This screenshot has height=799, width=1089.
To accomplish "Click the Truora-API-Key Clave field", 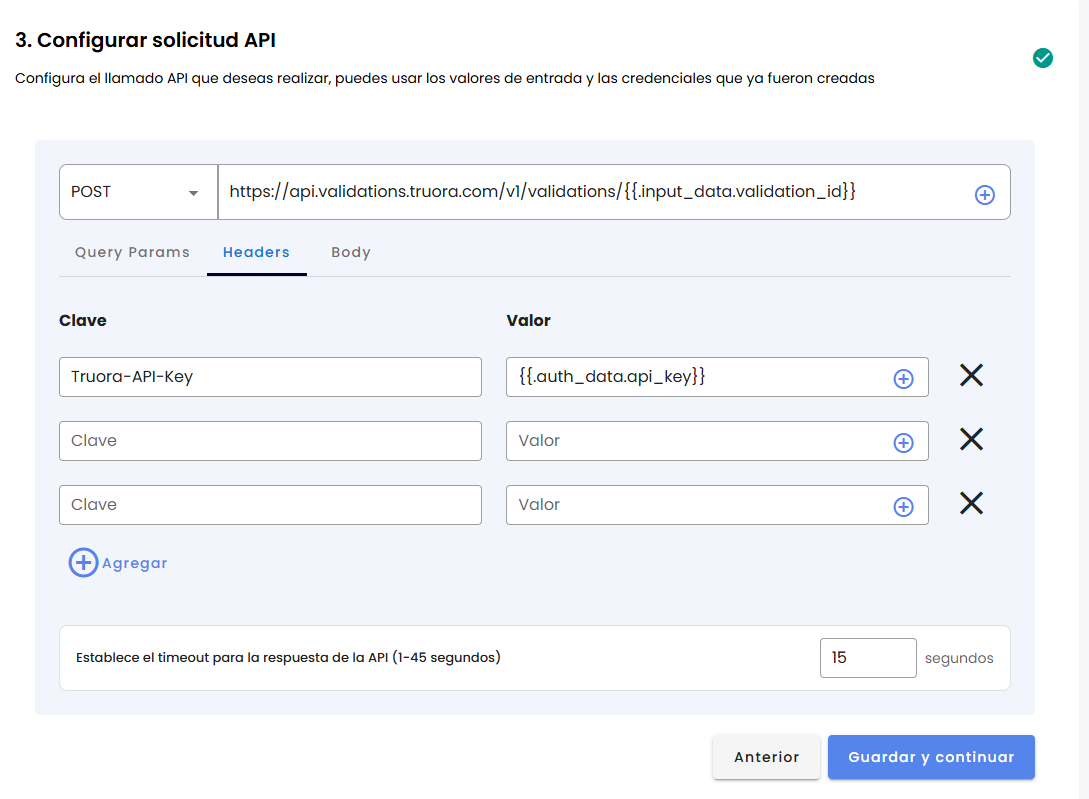I will point(270,377).
